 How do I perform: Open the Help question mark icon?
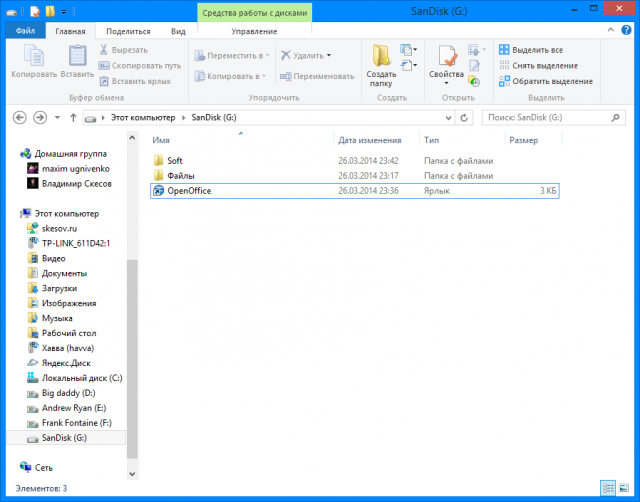tap(626, 30)
